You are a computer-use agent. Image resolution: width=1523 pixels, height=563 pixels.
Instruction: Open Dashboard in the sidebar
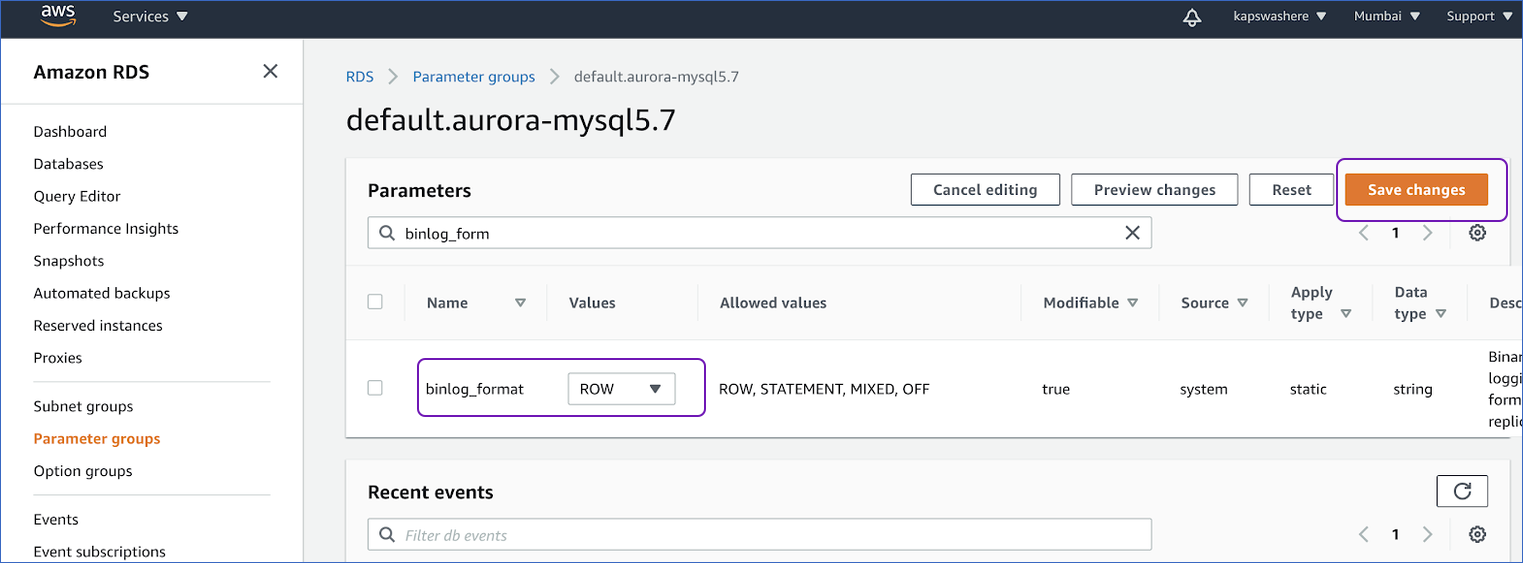[x=70, y=131]
